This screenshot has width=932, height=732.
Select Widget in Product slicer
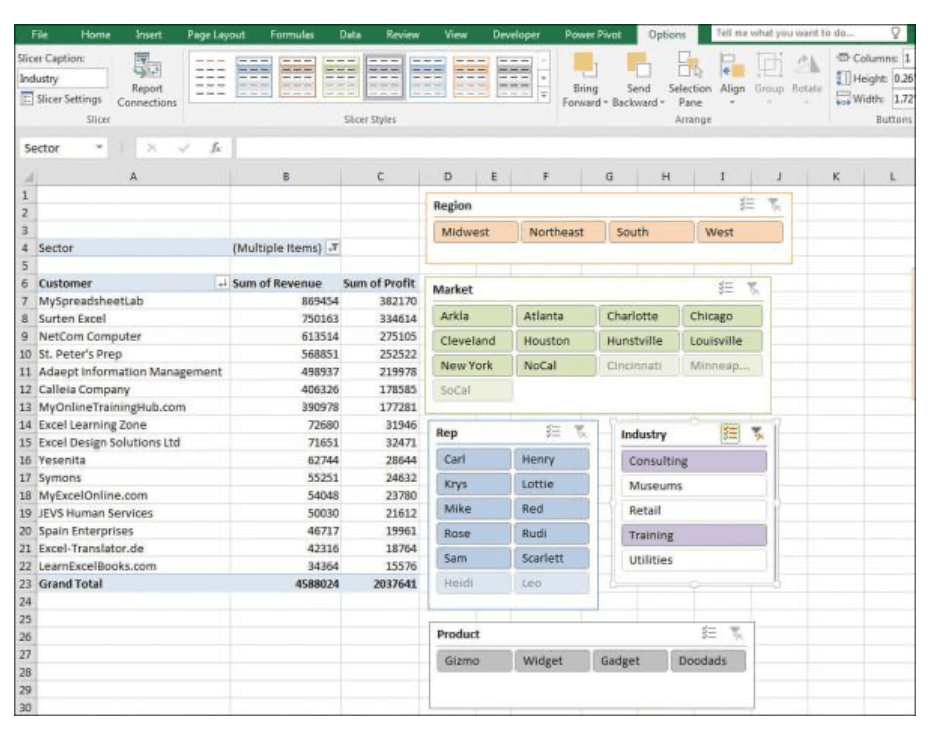(x=552, y=661)
